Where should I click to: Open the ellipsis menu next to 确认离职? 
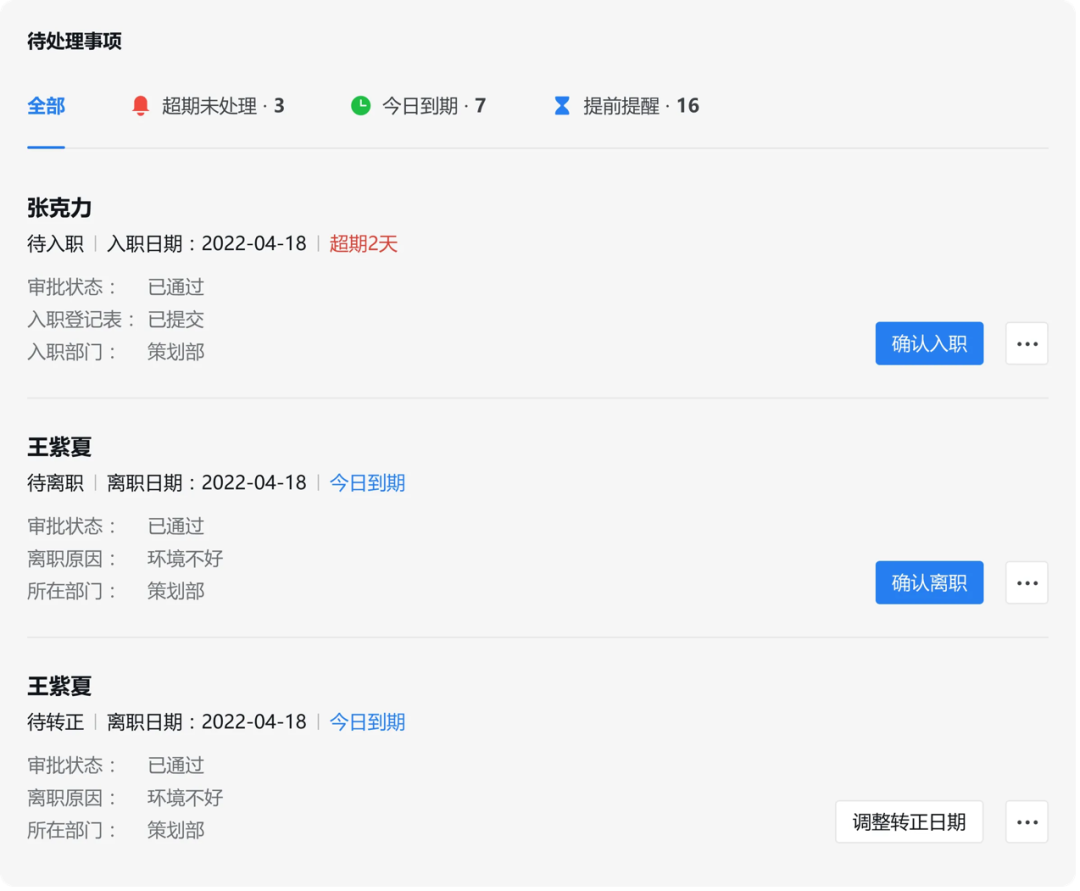(x=1026, y=583)
